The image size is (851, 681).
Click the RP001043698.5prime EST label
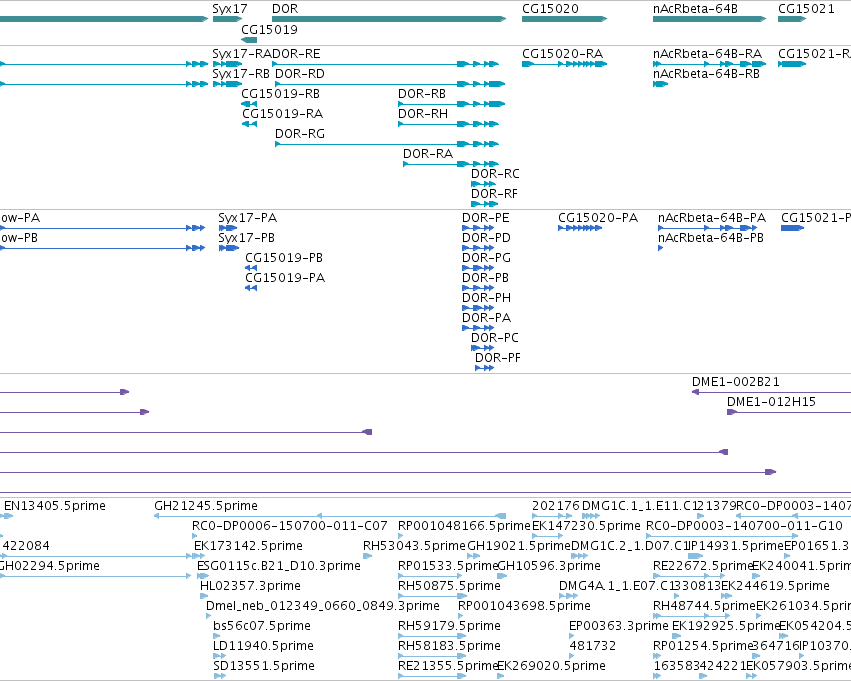(524, 606)
